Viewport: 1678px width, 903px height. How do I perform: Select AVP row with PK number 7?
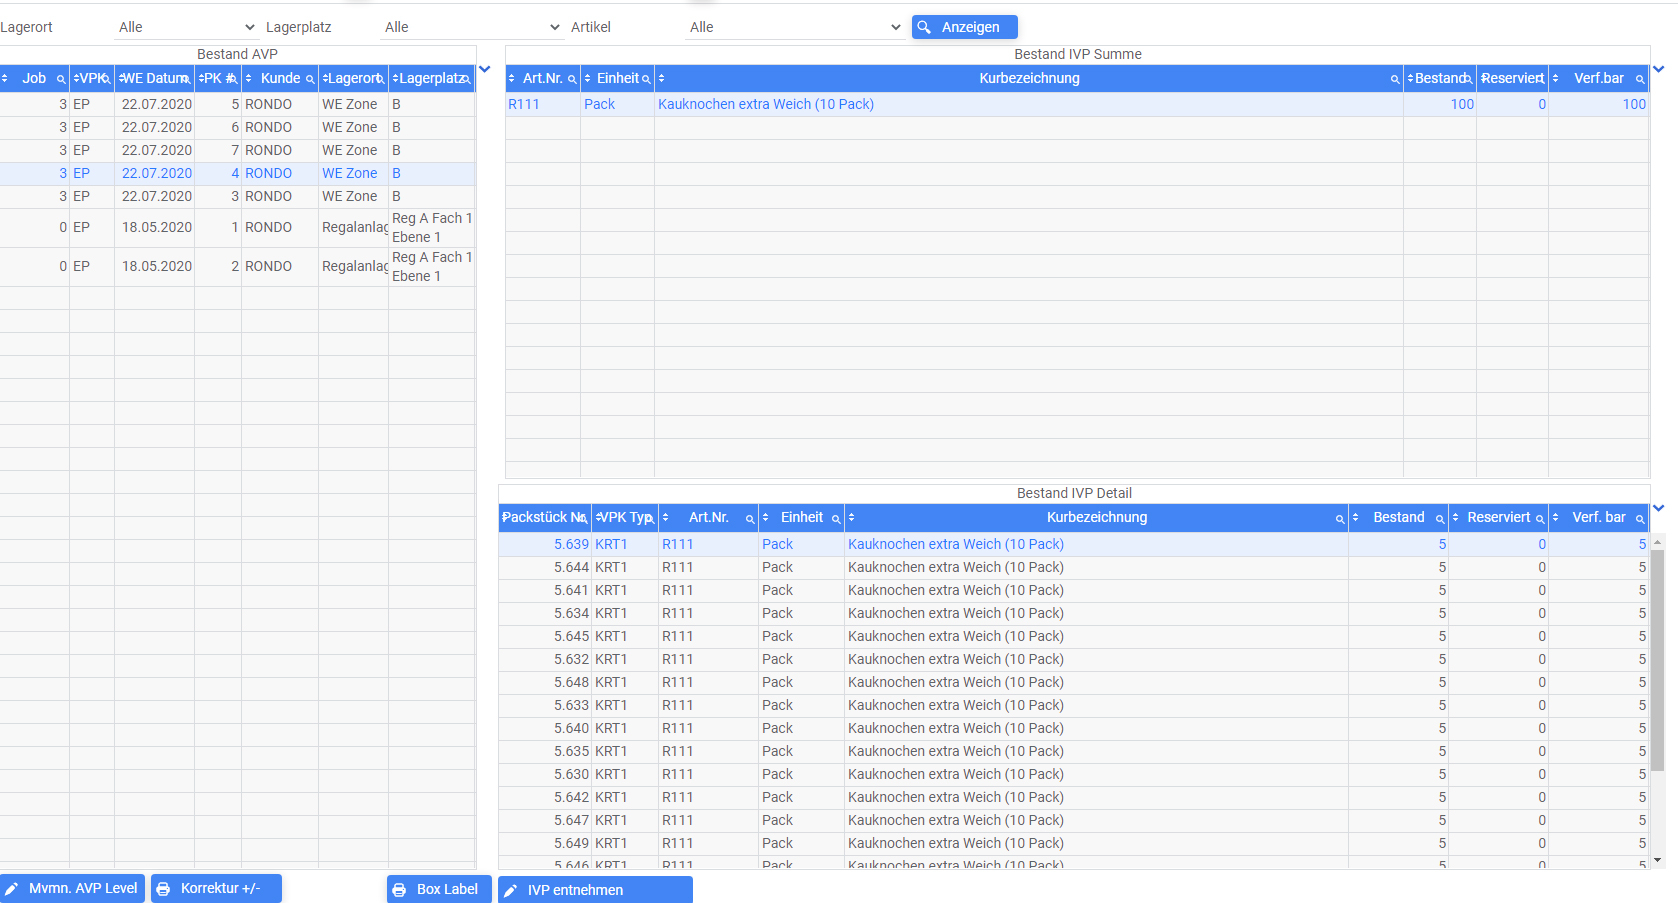tap(237, 150)
